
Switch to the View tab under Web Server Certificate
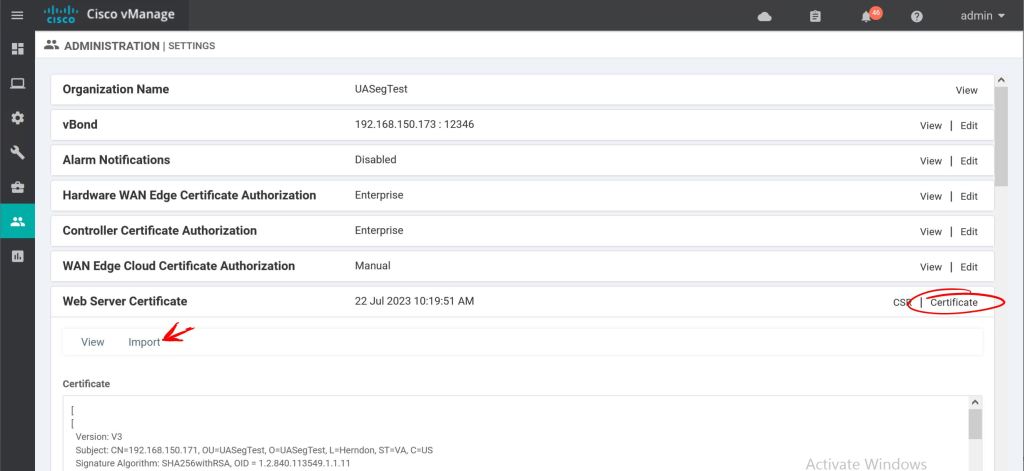point(92,342)
